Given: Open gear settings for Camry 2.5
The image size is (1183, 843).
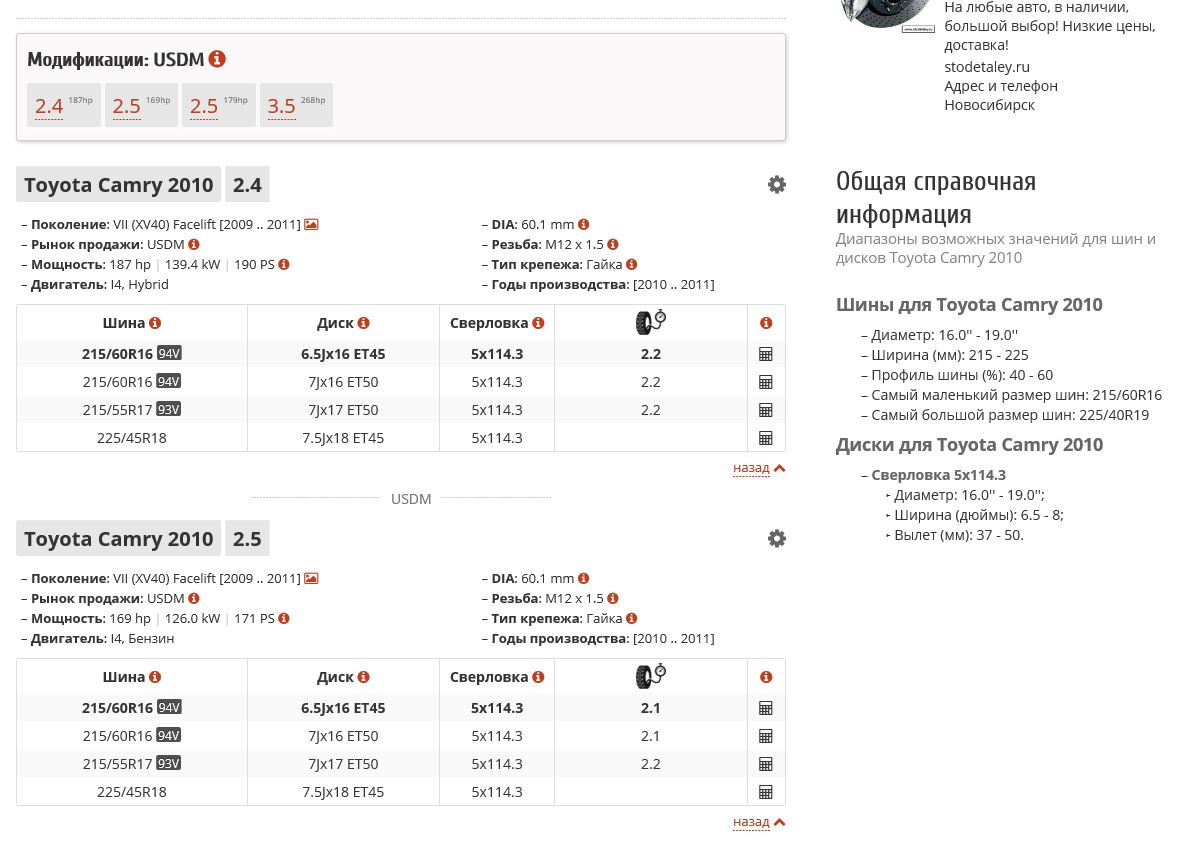Looking at the screenshot, I should point(776,538).
